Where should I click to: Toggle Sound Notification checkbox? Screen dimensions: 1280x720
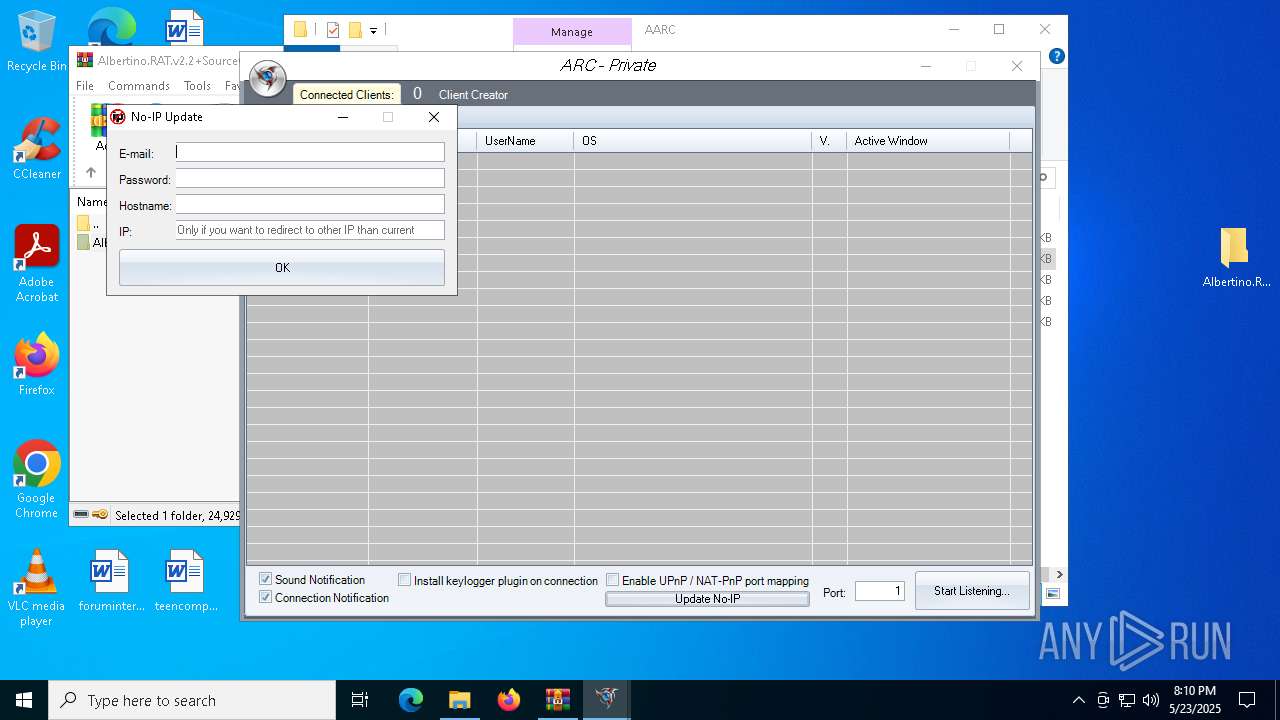point(266,579)
